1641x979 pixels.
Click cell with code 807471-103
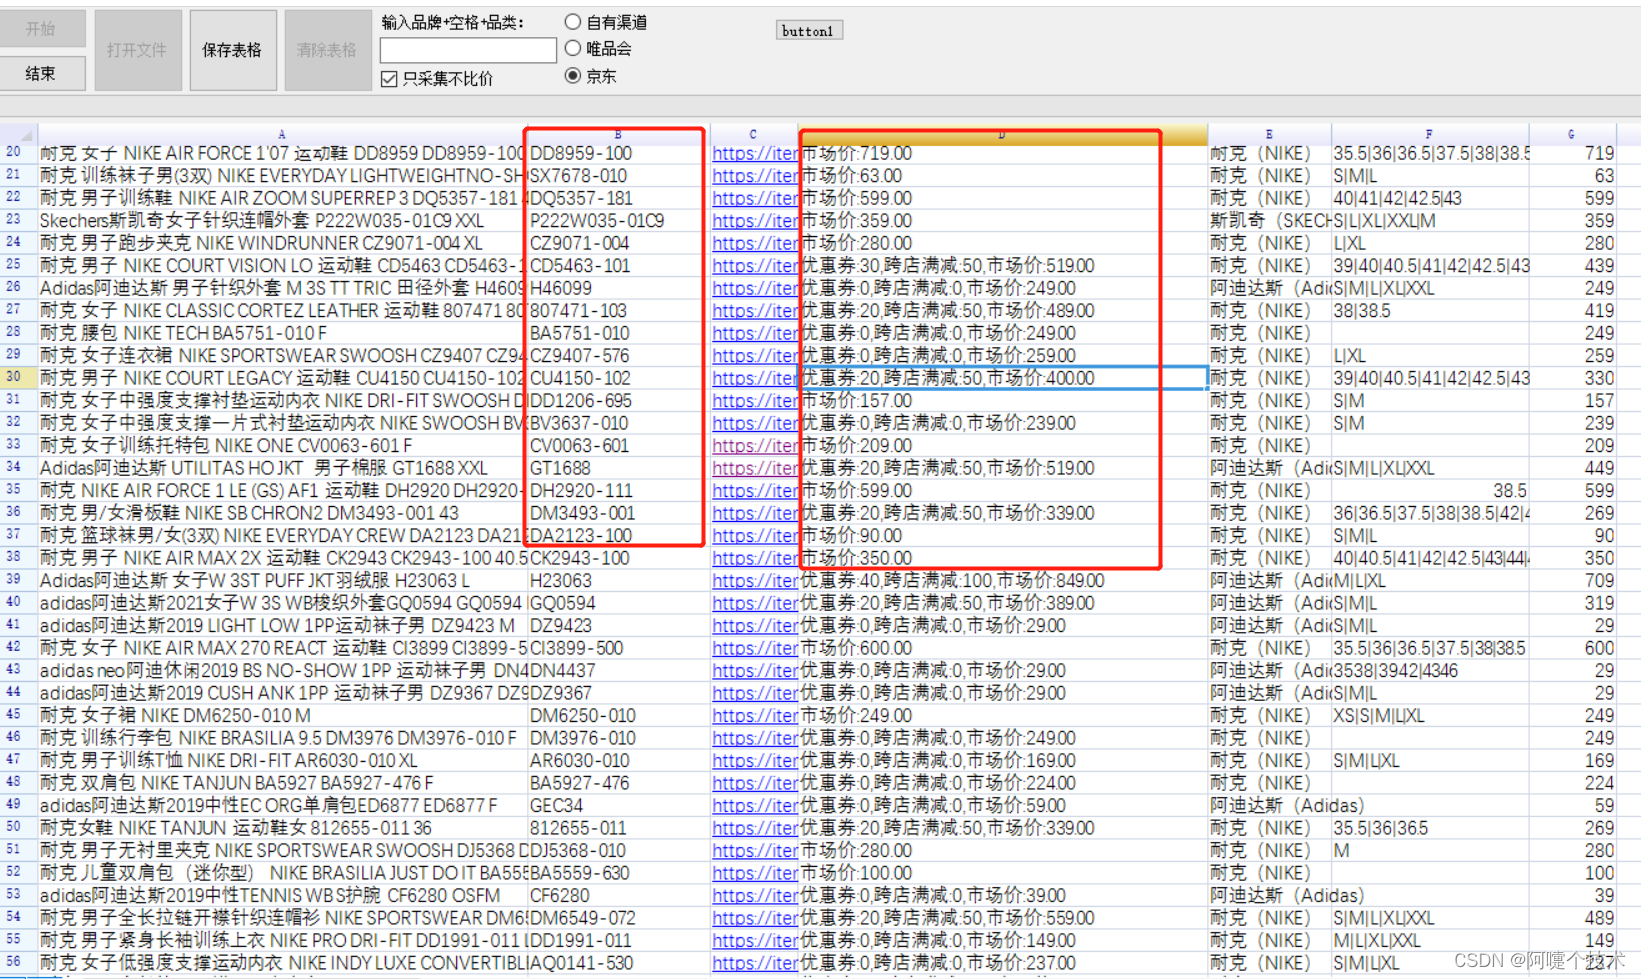[x=618, y=311]
